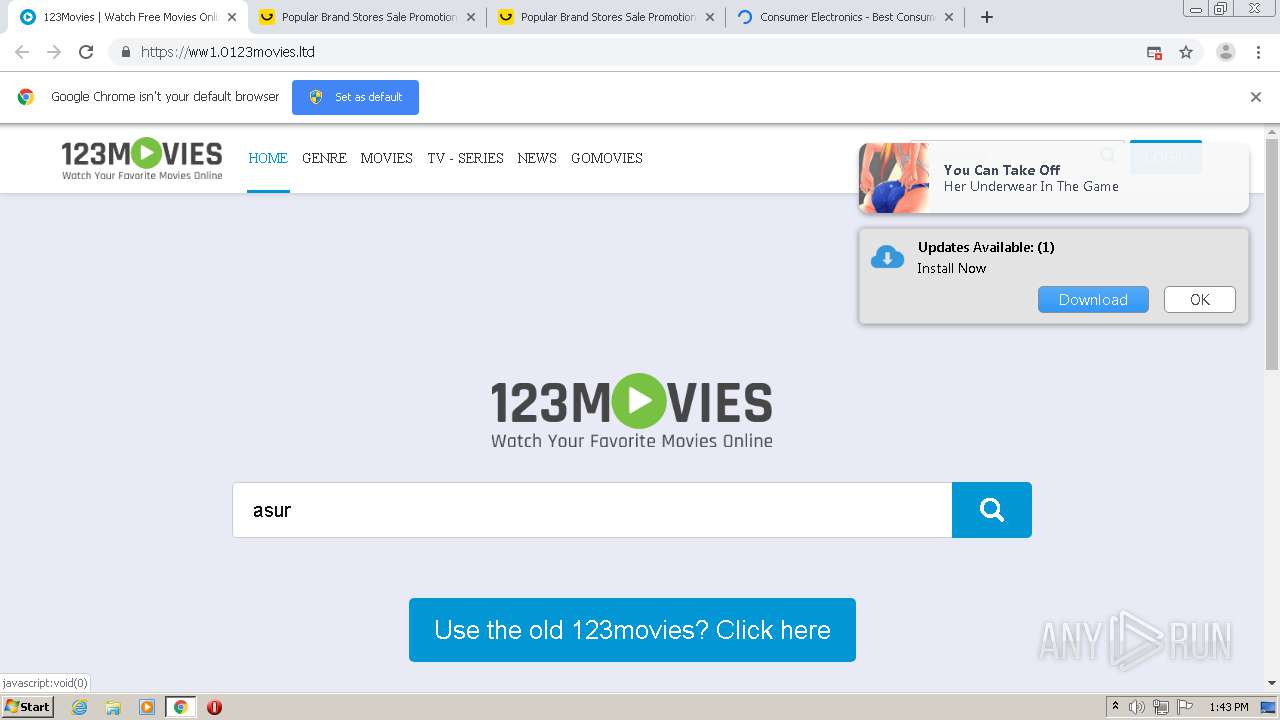Click the address bar URL field
1280x720 pixels.
coord(640,52)
